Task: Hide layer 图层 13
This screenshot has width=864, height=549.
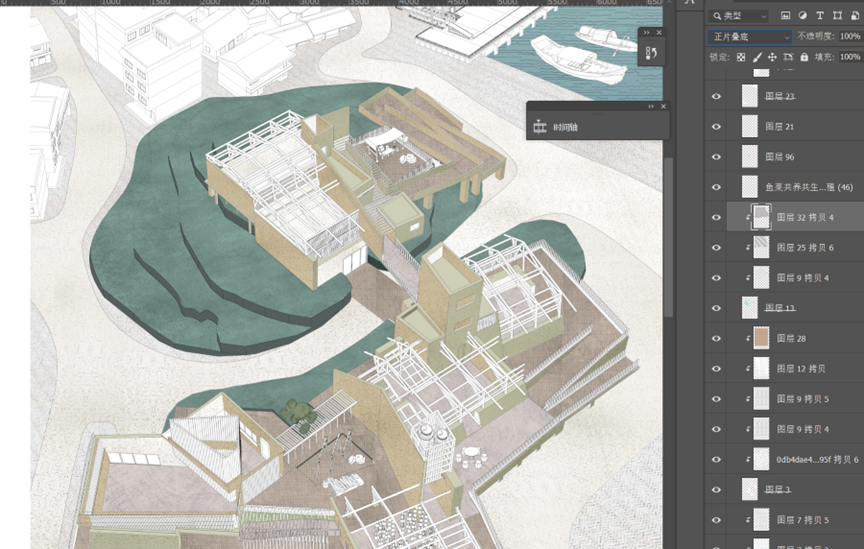Action: [716, 308]
